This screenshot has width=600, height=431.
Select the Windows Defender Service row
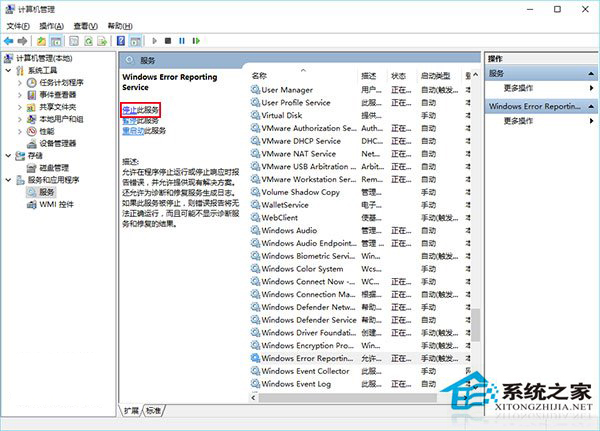point(360,320)
